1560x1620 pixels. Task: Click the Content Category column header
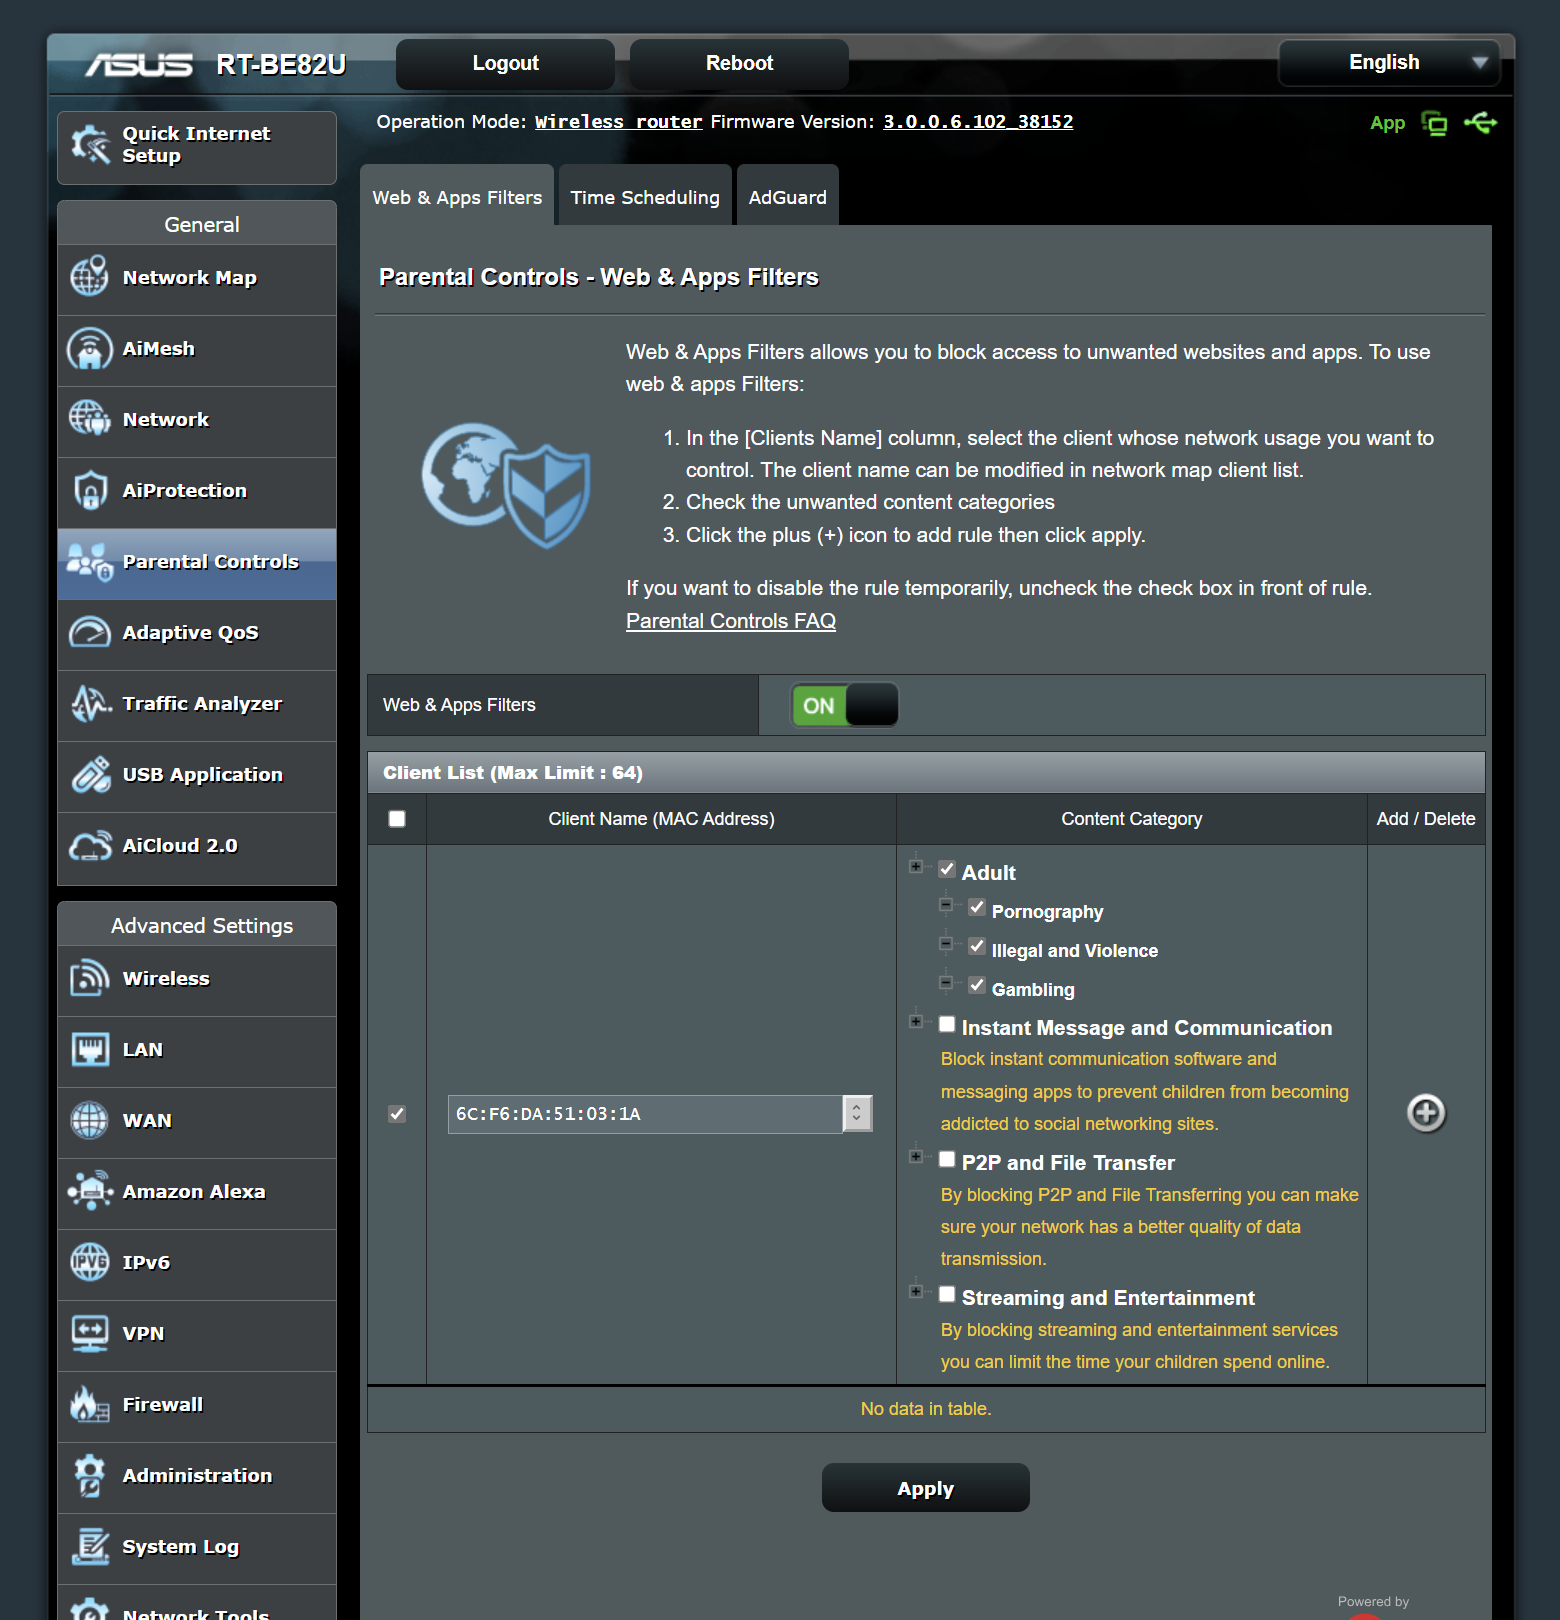coord(1132,819)
